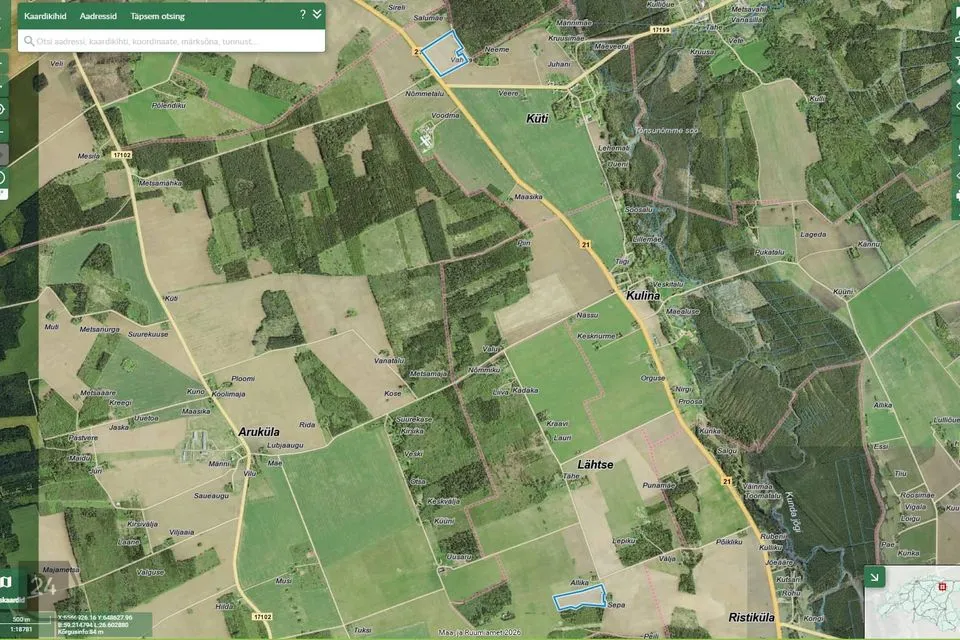Screen dimensions: 960x640
Task: Click the red marker in overview map
Action: (942, 587)
